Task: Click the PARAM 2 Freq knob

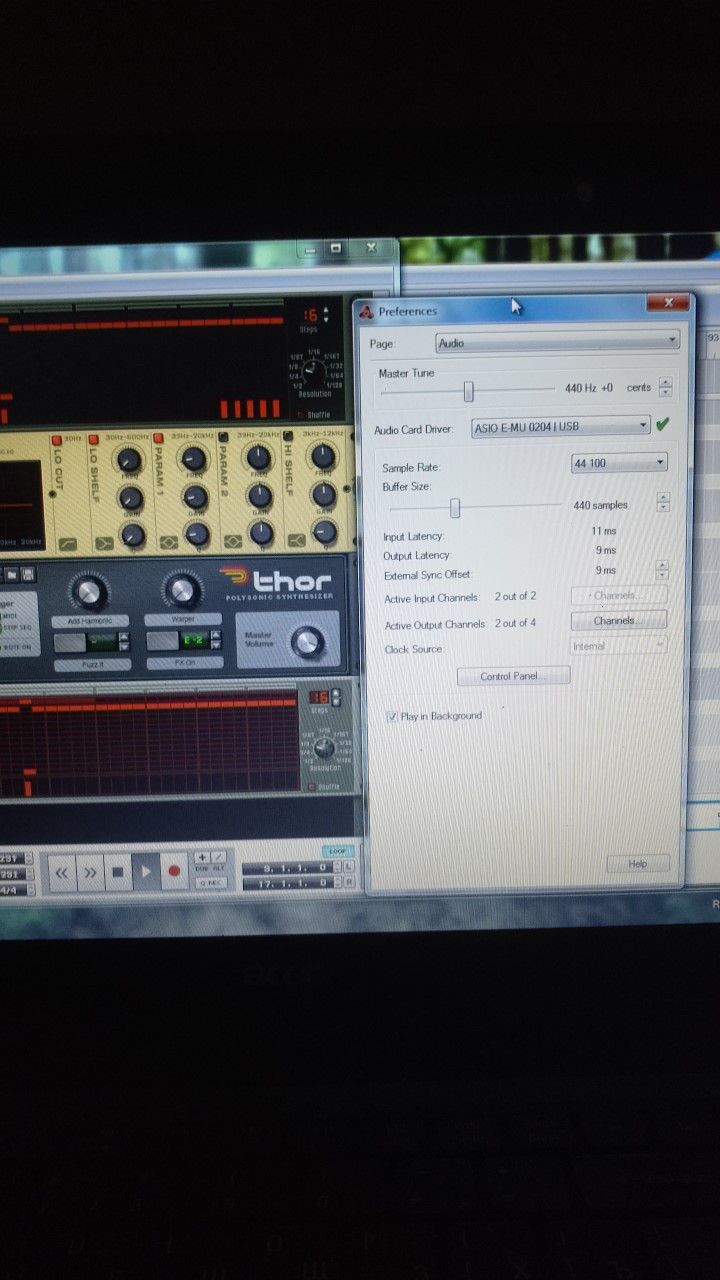Action: pyautogui.click(x=259, y=458)
